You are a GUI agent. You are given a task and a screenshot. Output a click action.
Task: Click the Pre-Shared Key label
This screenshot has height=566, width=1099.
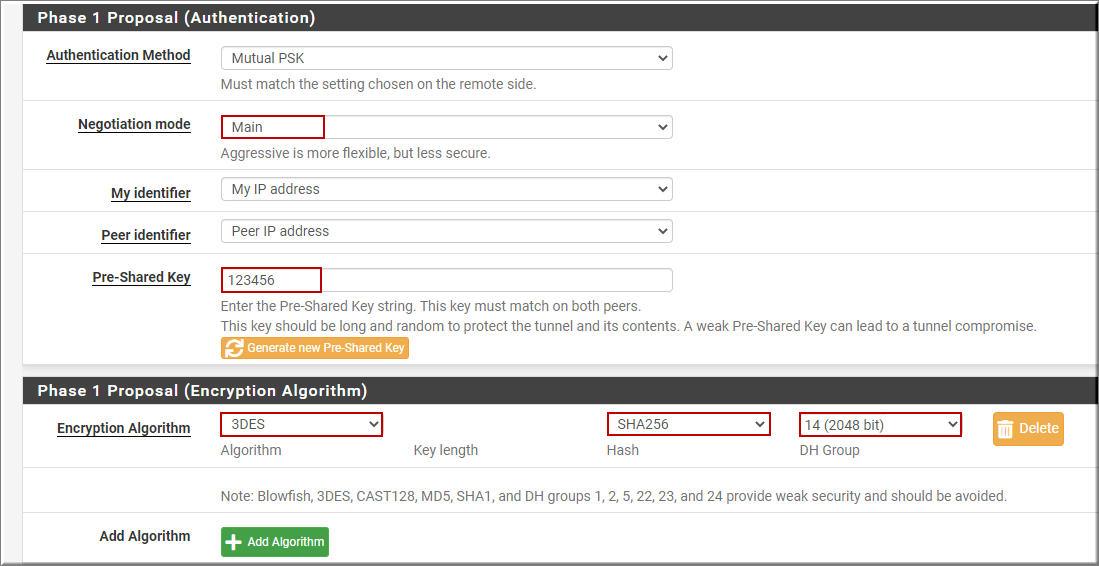[142, 277]
